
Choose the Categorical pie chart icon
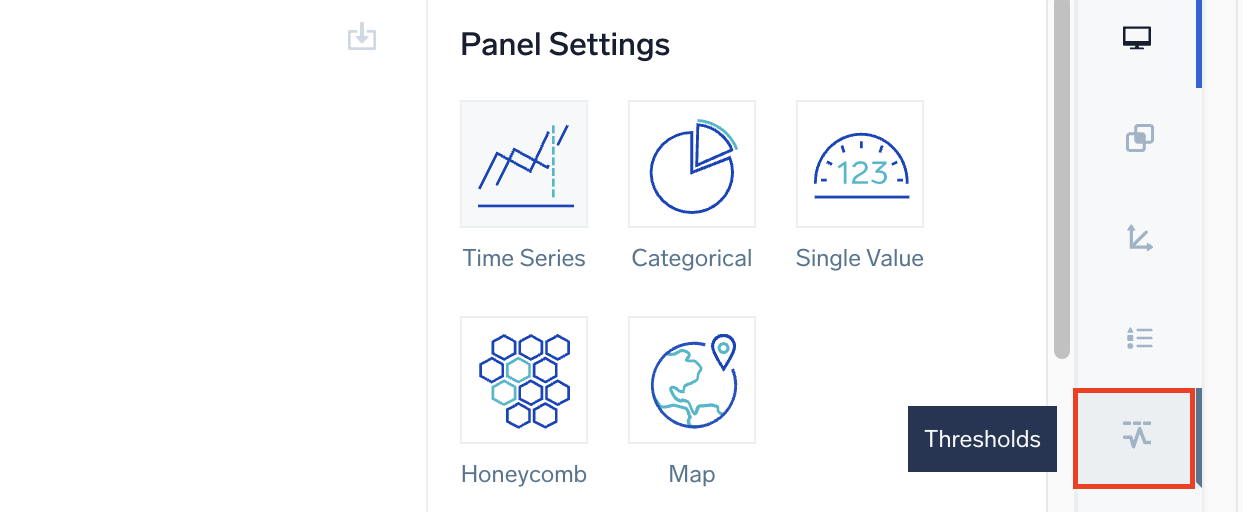click(x=692, y=164)
